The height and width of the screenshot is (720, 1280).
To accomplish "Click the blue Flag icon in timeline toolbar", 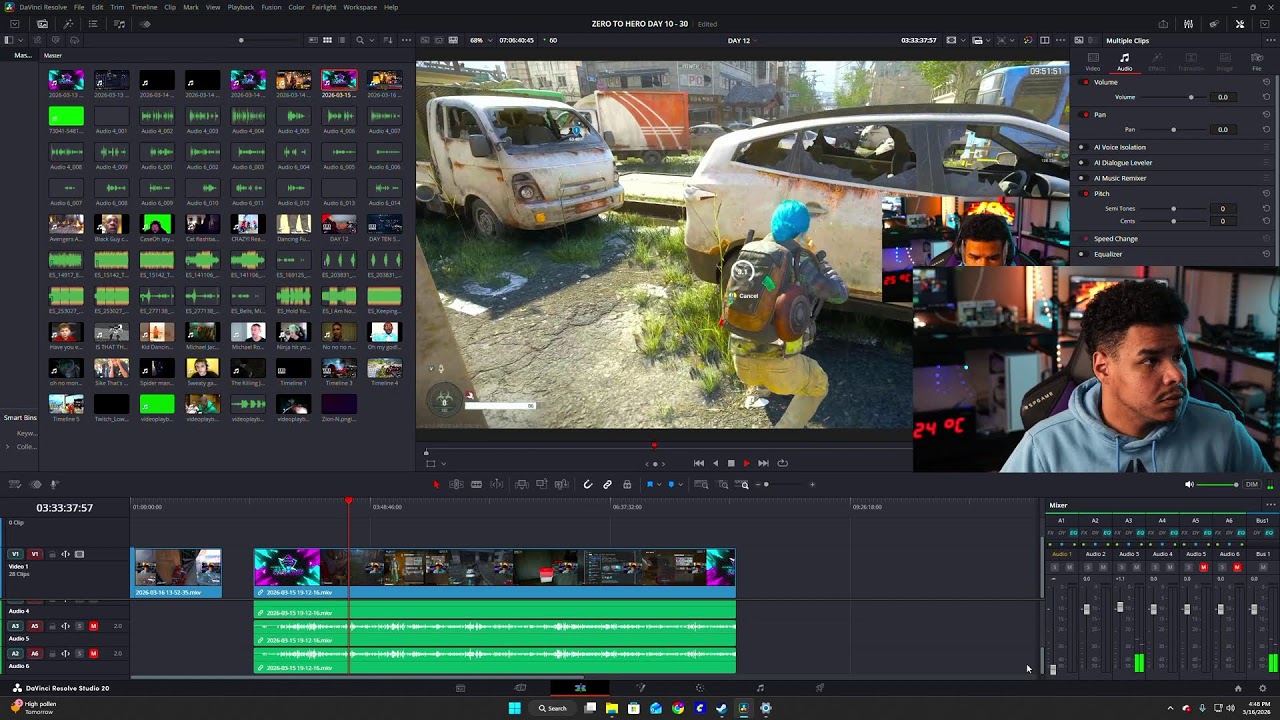I will (649, 485).
